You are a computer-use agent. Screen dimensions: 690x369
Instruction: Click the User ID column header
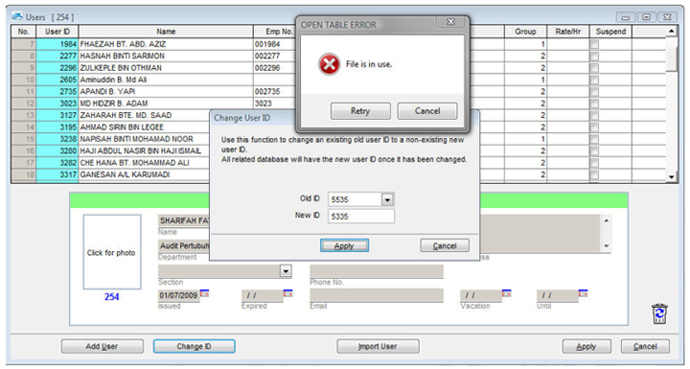point(58,32)
